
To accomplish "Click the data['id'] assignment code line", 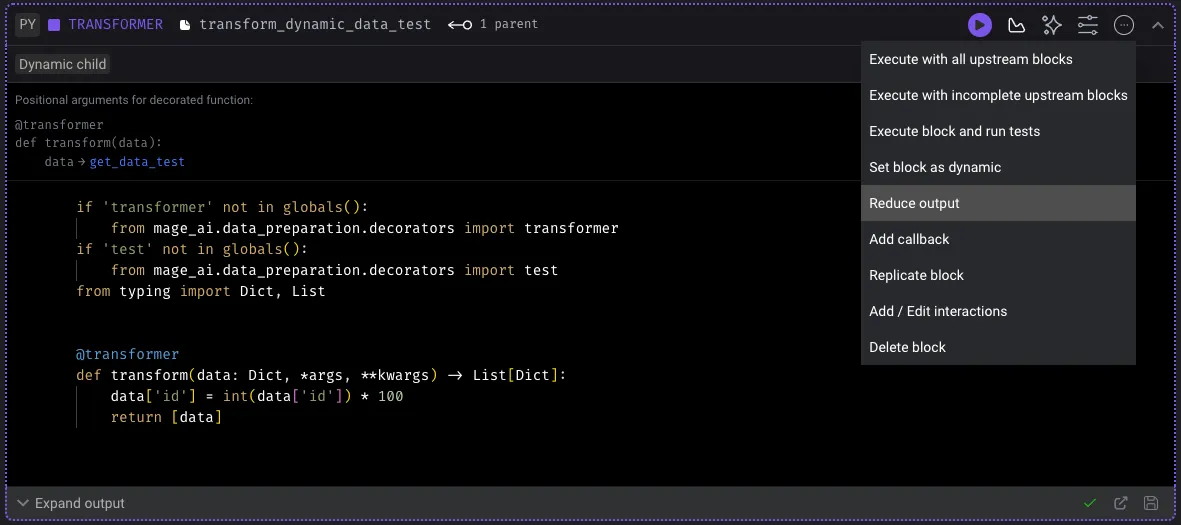I will [x=257, y=396].
